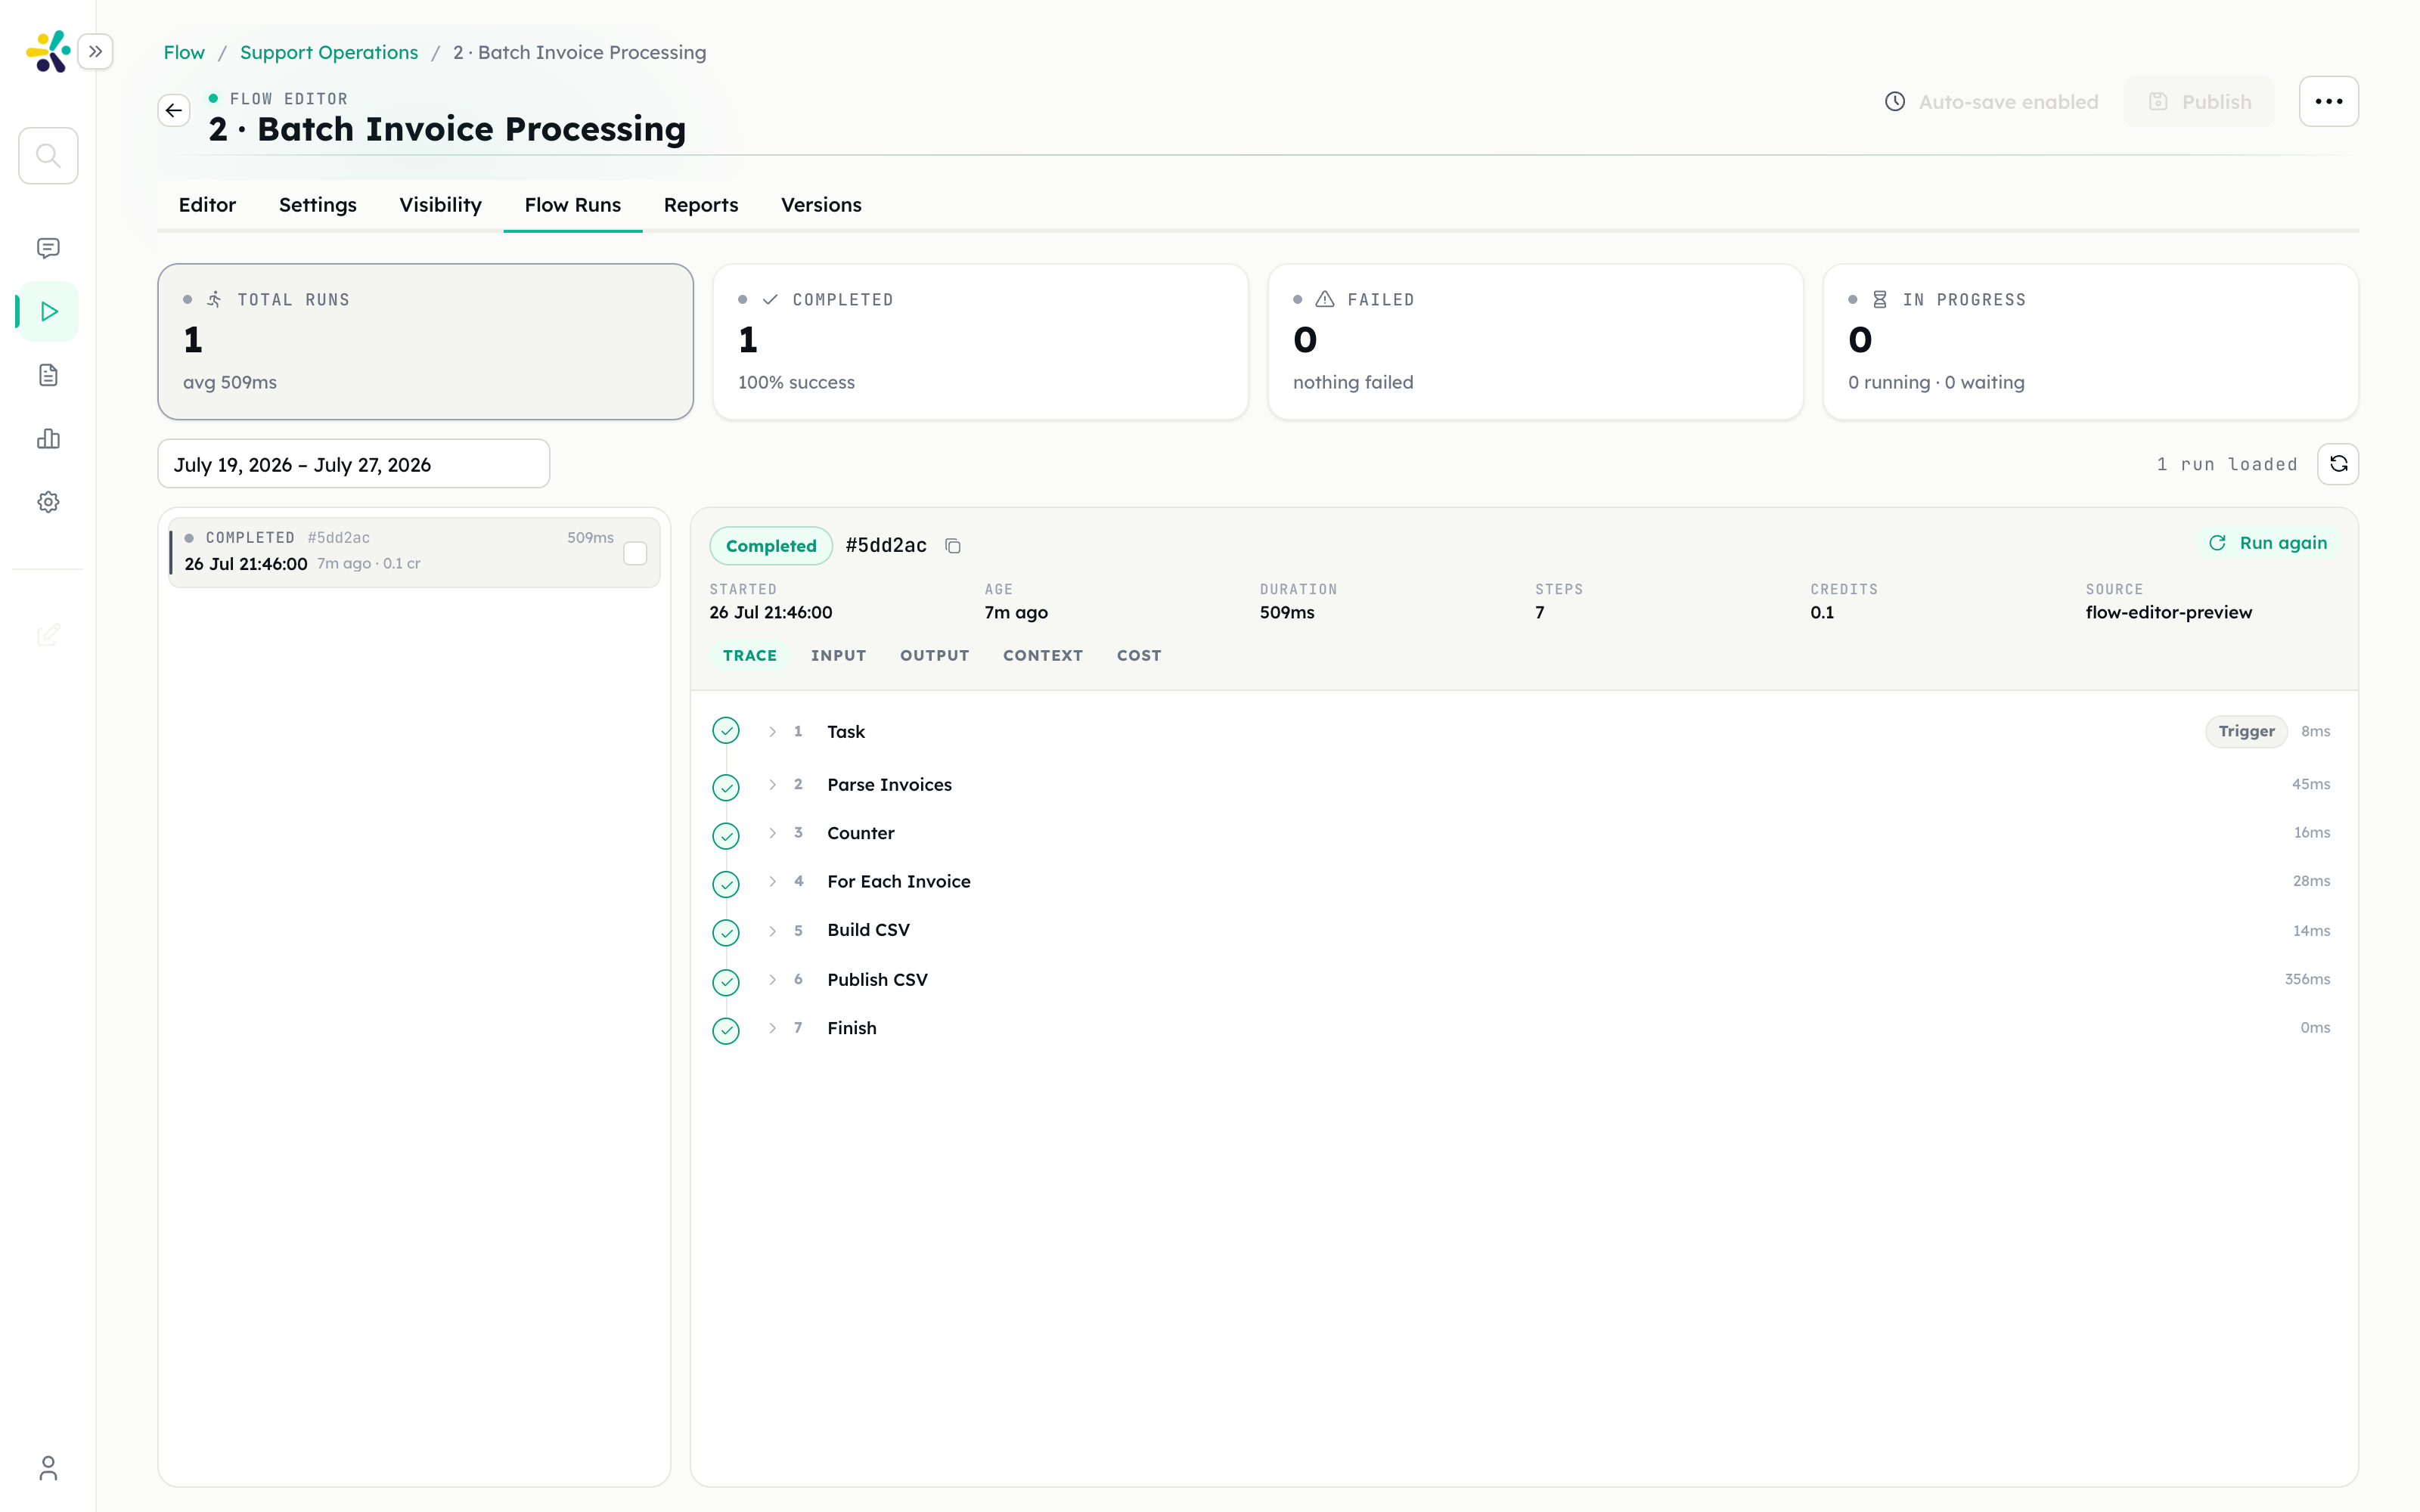Viewport: 2420px width, 1512px height.
Task: Click the green check icon for Publish CSV step
Action: coord(726,981)
